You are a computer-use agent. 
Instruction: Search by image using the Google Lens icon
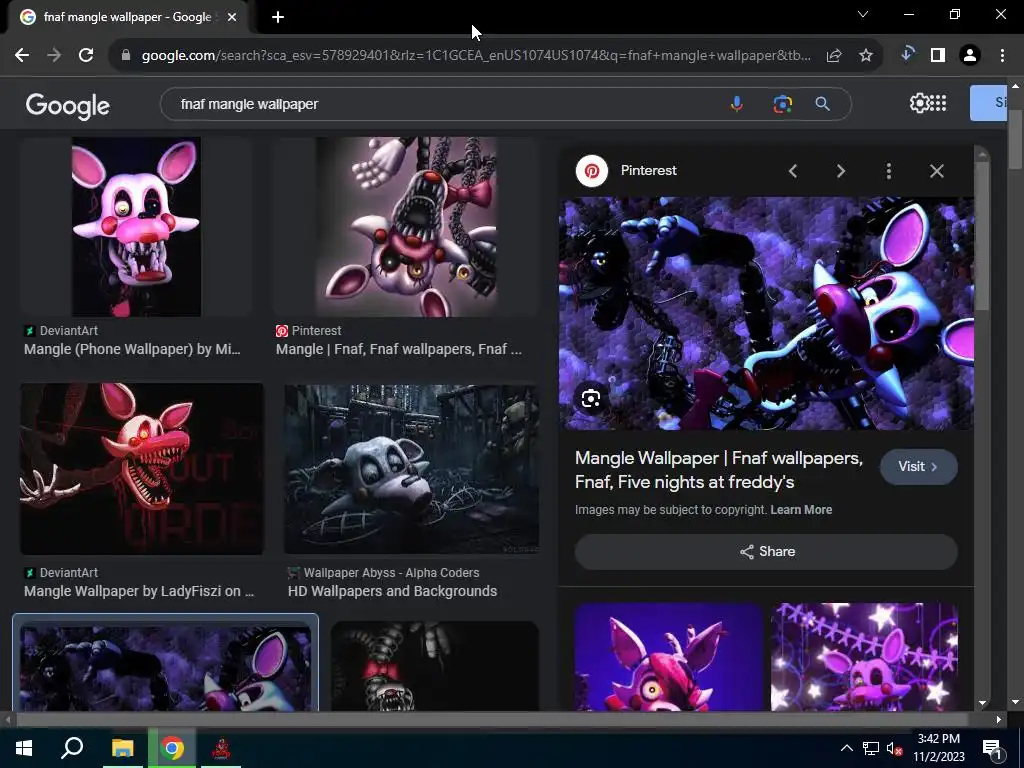(782, 104)
